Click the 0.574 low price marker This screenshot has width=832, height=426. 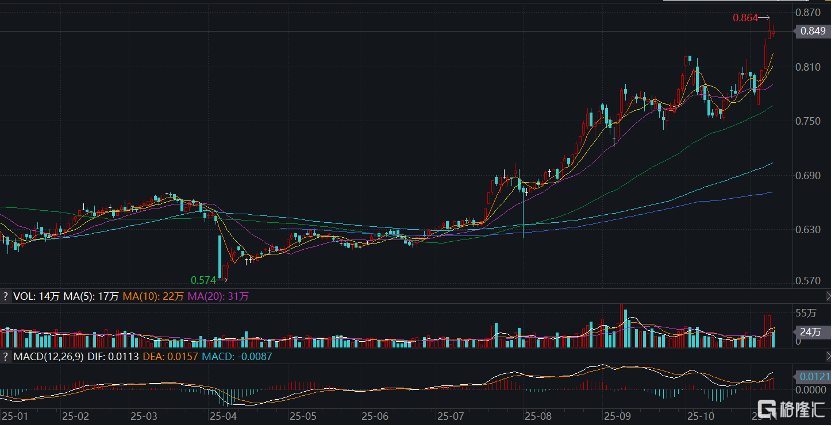[x=205, y=280]
